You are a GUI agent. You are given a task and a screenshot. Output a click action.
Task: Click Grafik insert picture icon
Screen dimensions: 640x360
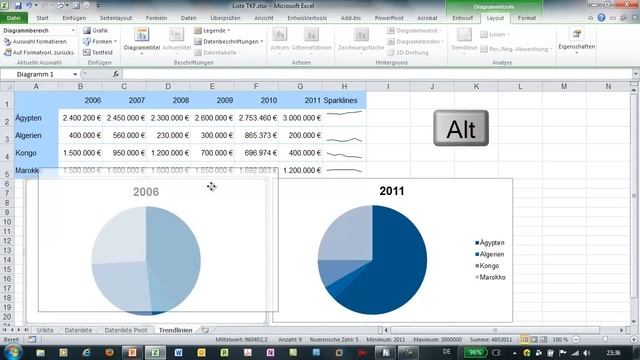pyautogui.click(x=96, y=31)
